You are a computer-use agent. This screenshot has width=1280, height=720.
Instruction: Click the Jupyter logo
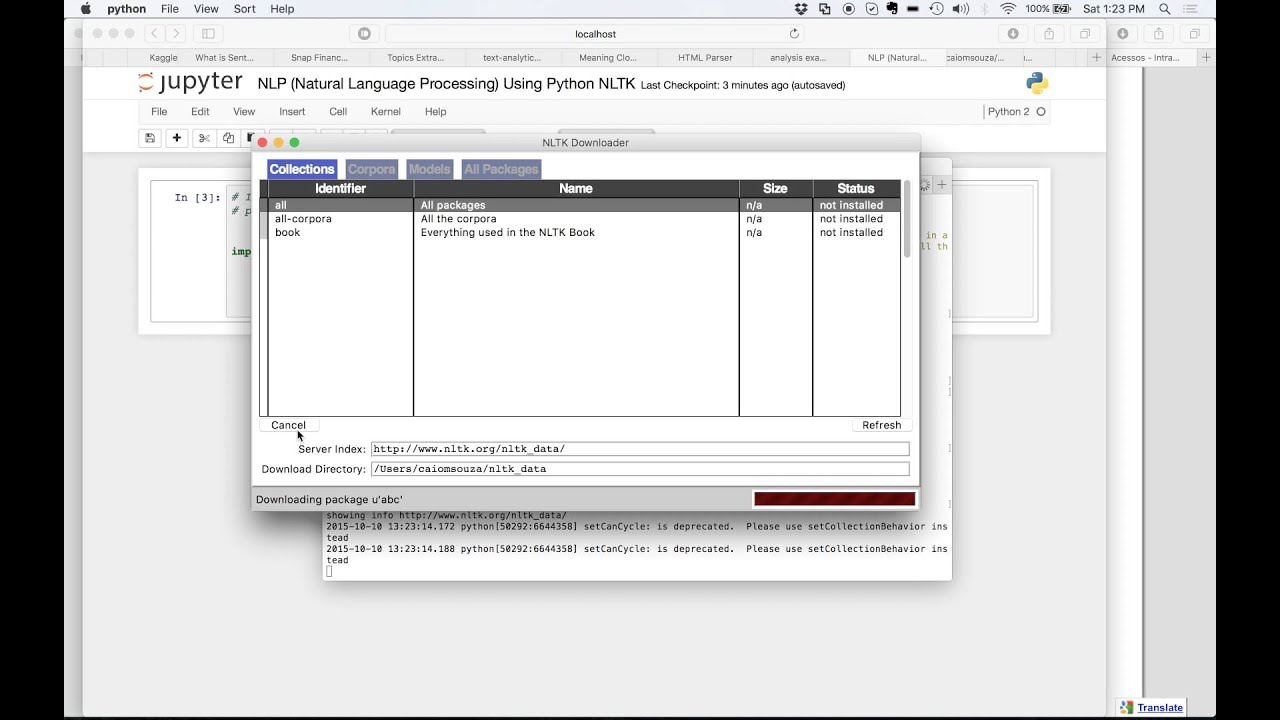(190, 83)
